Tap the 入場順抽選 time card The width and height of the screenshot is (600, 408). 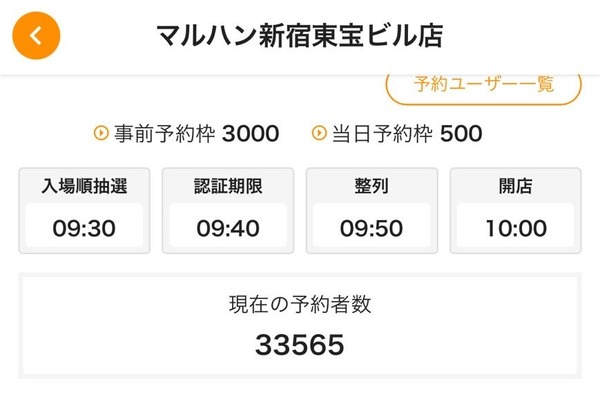(84, 211)
